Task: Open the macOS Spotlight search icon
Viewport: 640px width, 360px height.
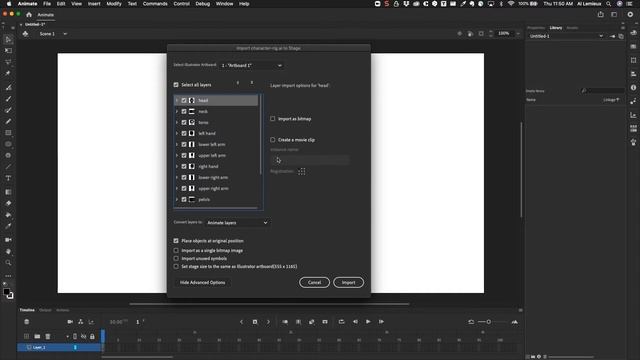Action: pos(609,4)
